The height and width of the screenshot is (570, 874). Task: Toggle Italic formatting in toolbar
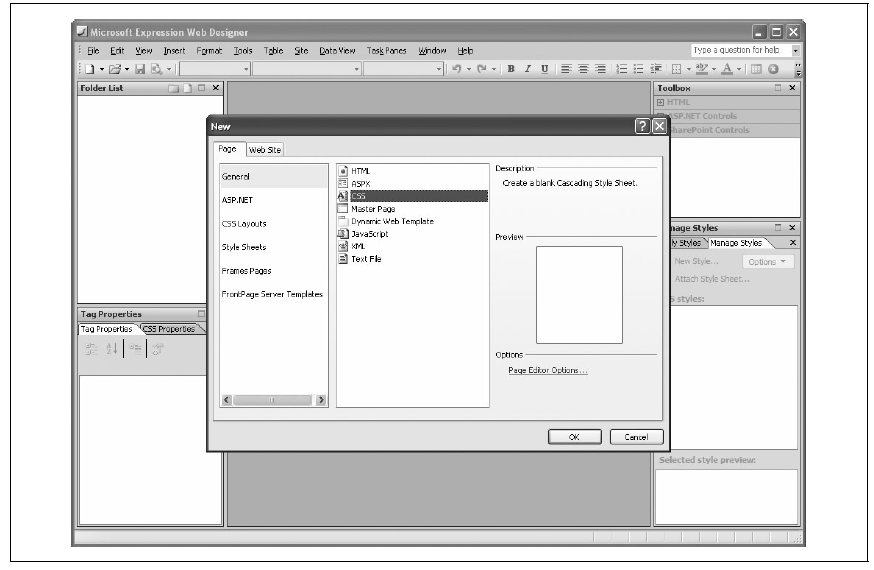[527, 69]
